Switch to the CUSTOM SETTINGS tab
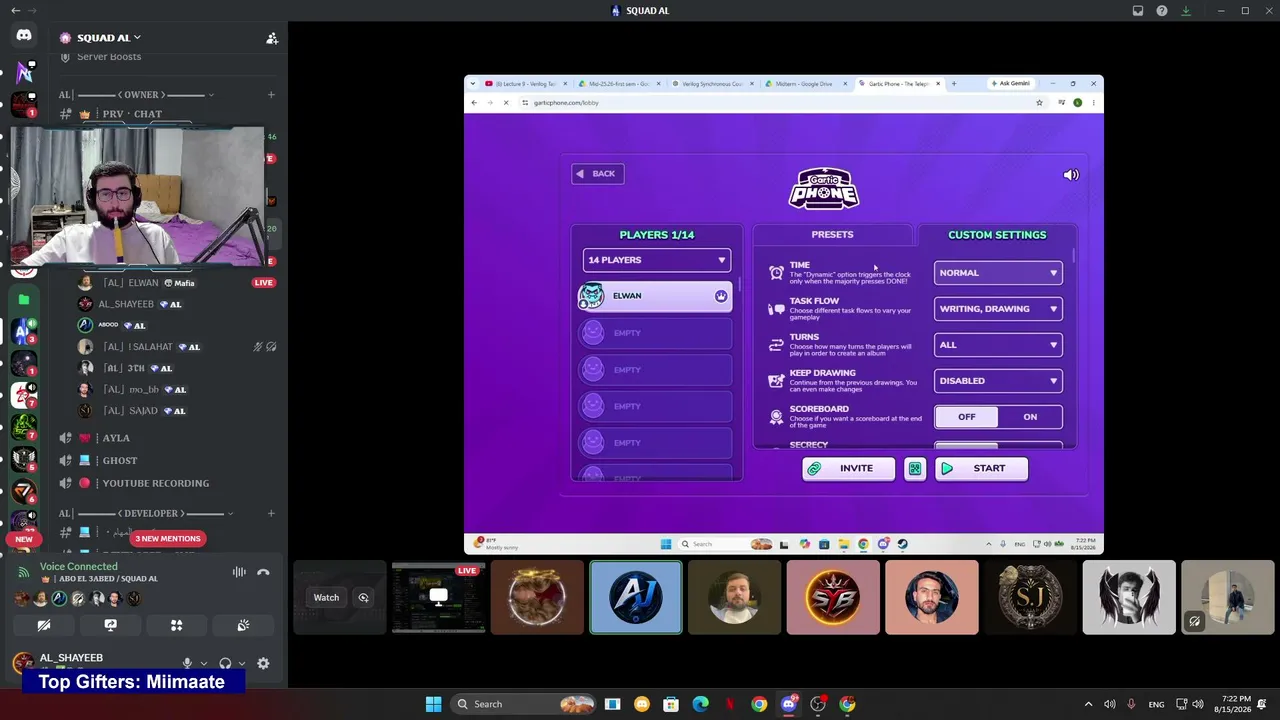 pos(997,235)
